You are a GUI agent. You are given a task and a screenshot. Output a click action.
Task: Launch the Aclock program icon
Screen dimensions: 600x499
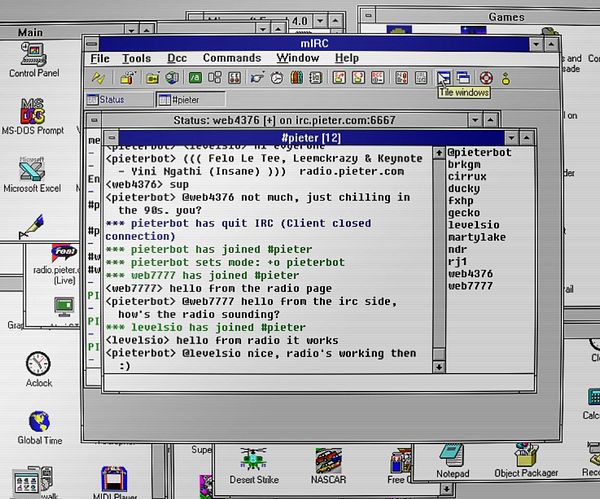(39, 369)
